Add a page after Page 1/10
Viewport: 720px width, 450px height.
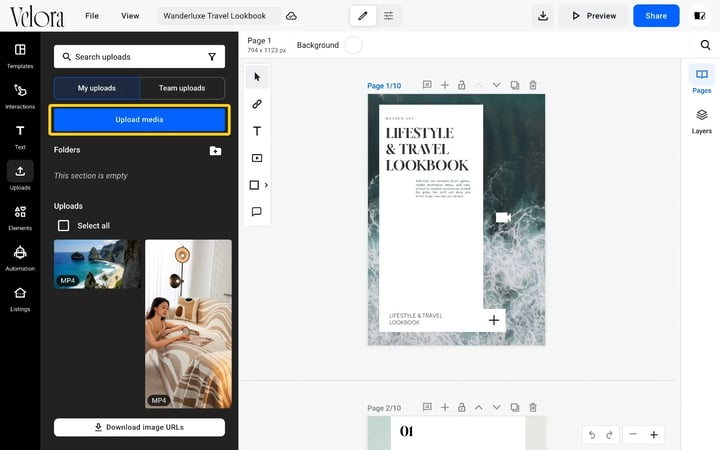[444, 85]
